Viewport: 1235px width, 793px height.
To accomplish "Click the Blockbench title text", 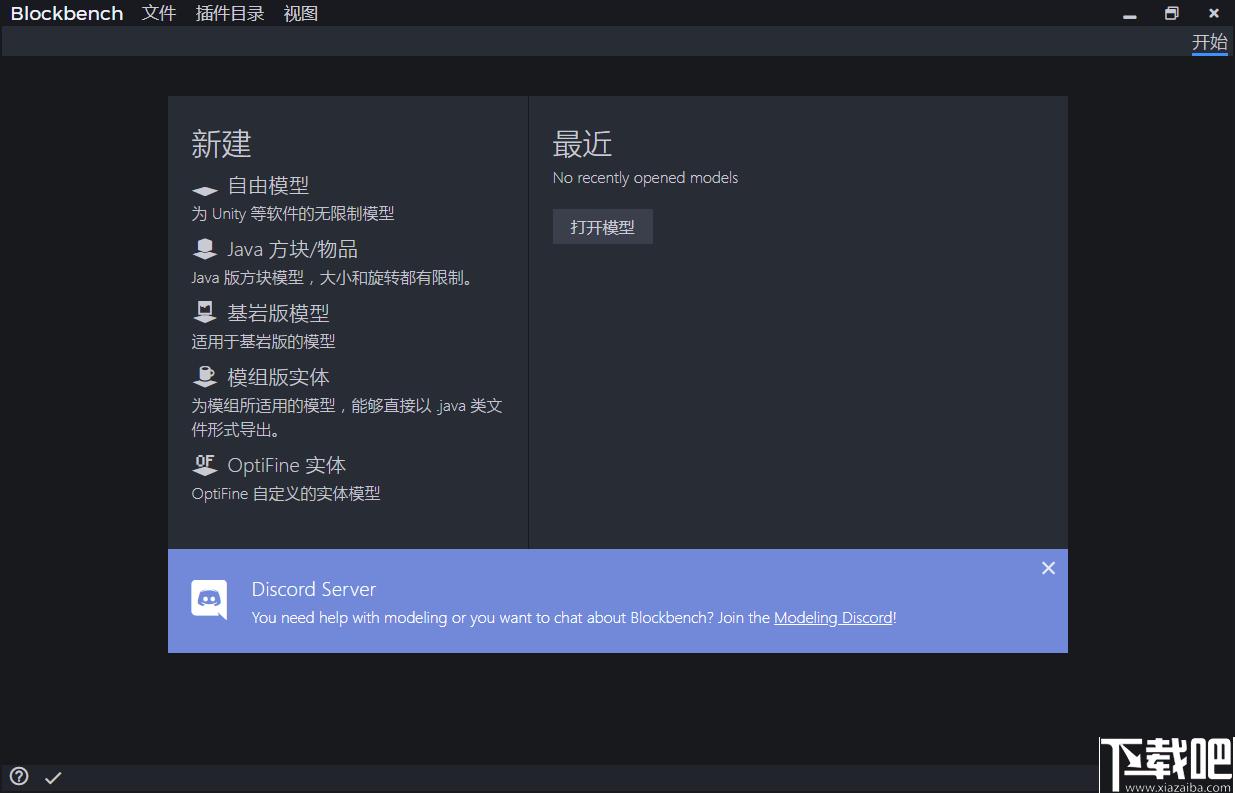I will click(x=67, y=13).
